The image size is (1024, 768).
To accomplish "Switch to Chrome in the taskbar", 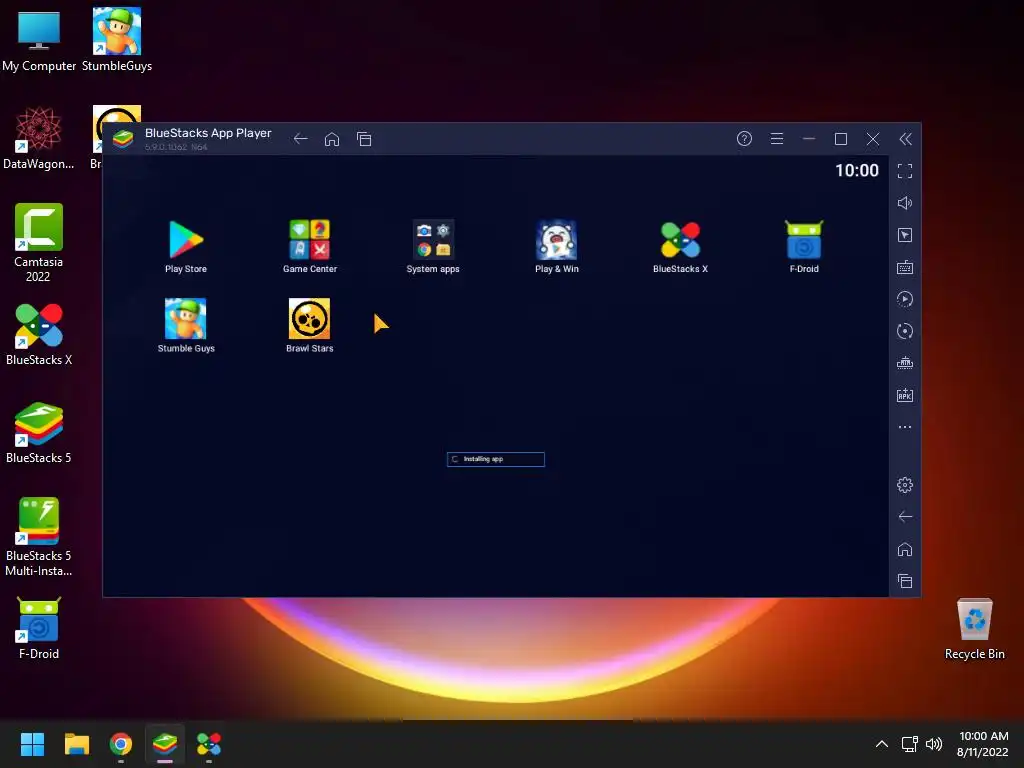I will (x=121, y=744).
